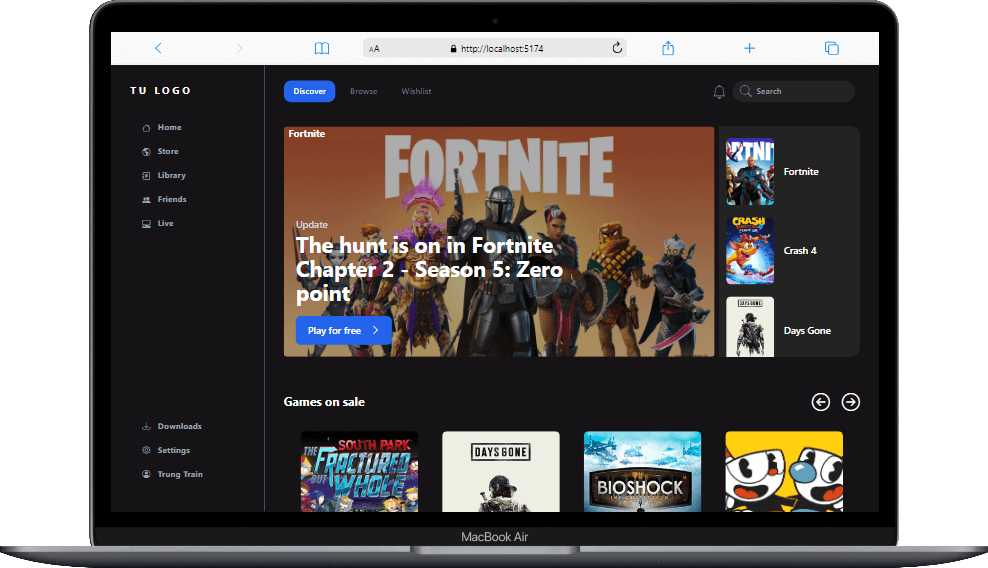Select Fortnite title in side list
Screen dimensions: 988x568
point(801,171)
